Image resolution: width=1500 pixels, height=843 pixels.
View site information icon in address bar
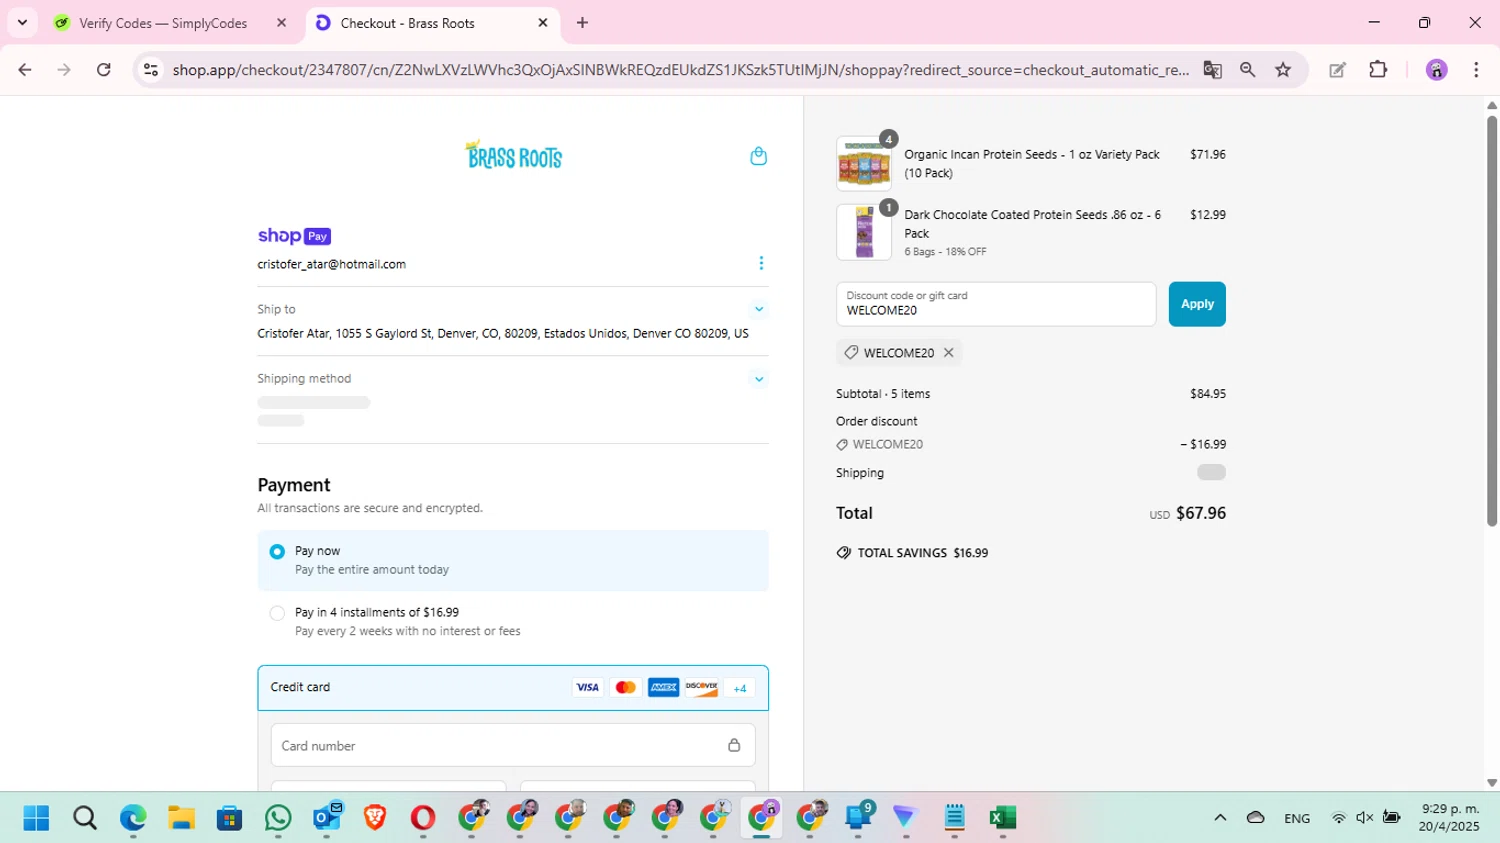[151, 70]
